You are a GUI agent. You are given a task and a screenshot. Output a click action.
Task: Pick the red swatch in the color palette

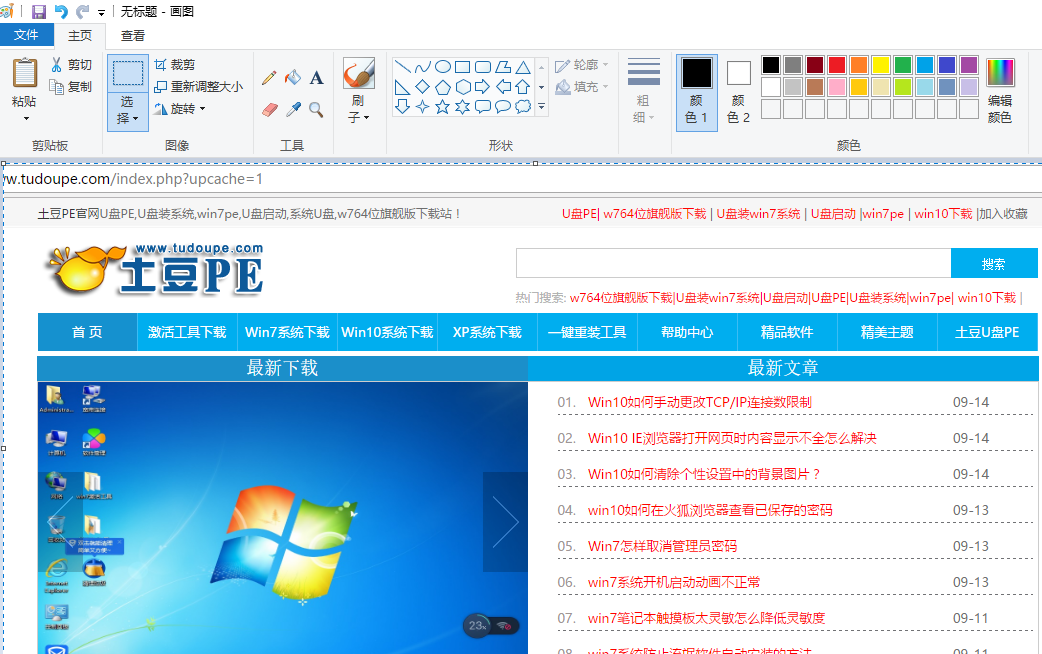tap(837, 65)
